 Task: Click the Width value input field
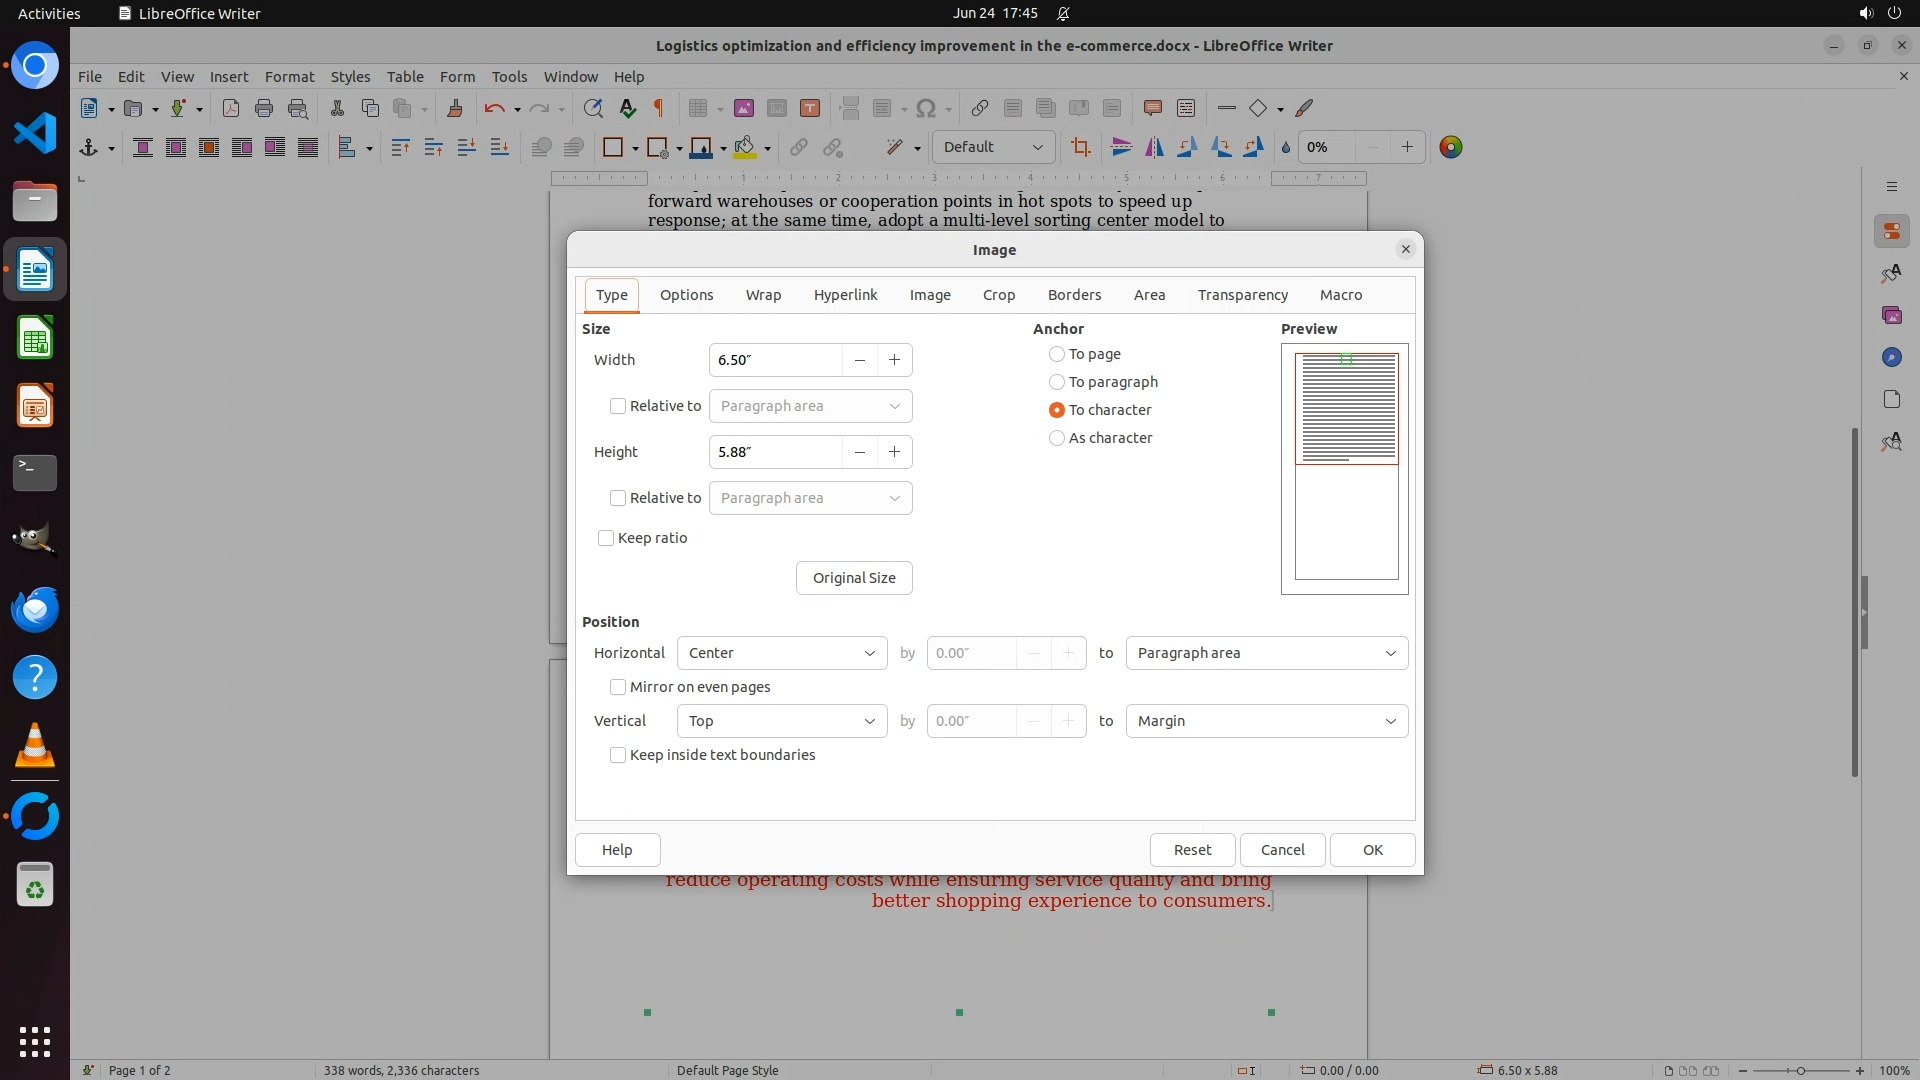[775, 360]
